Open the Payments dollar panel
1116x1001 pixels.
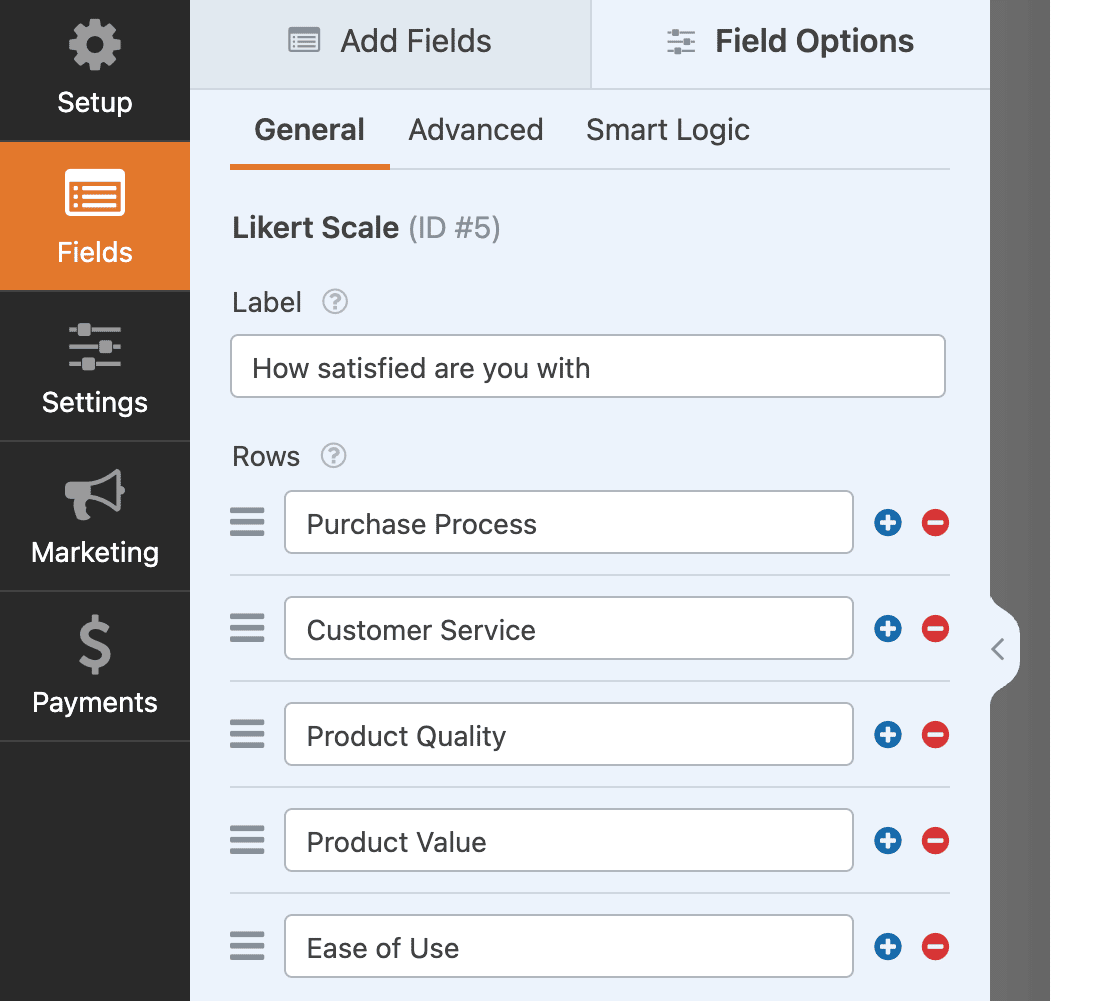pyautogui.click(x=95, y=667)
